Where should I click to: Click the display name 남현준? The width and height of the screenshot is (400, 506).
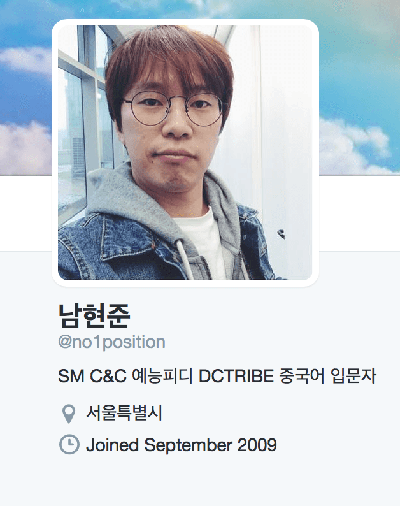(94, 315)
